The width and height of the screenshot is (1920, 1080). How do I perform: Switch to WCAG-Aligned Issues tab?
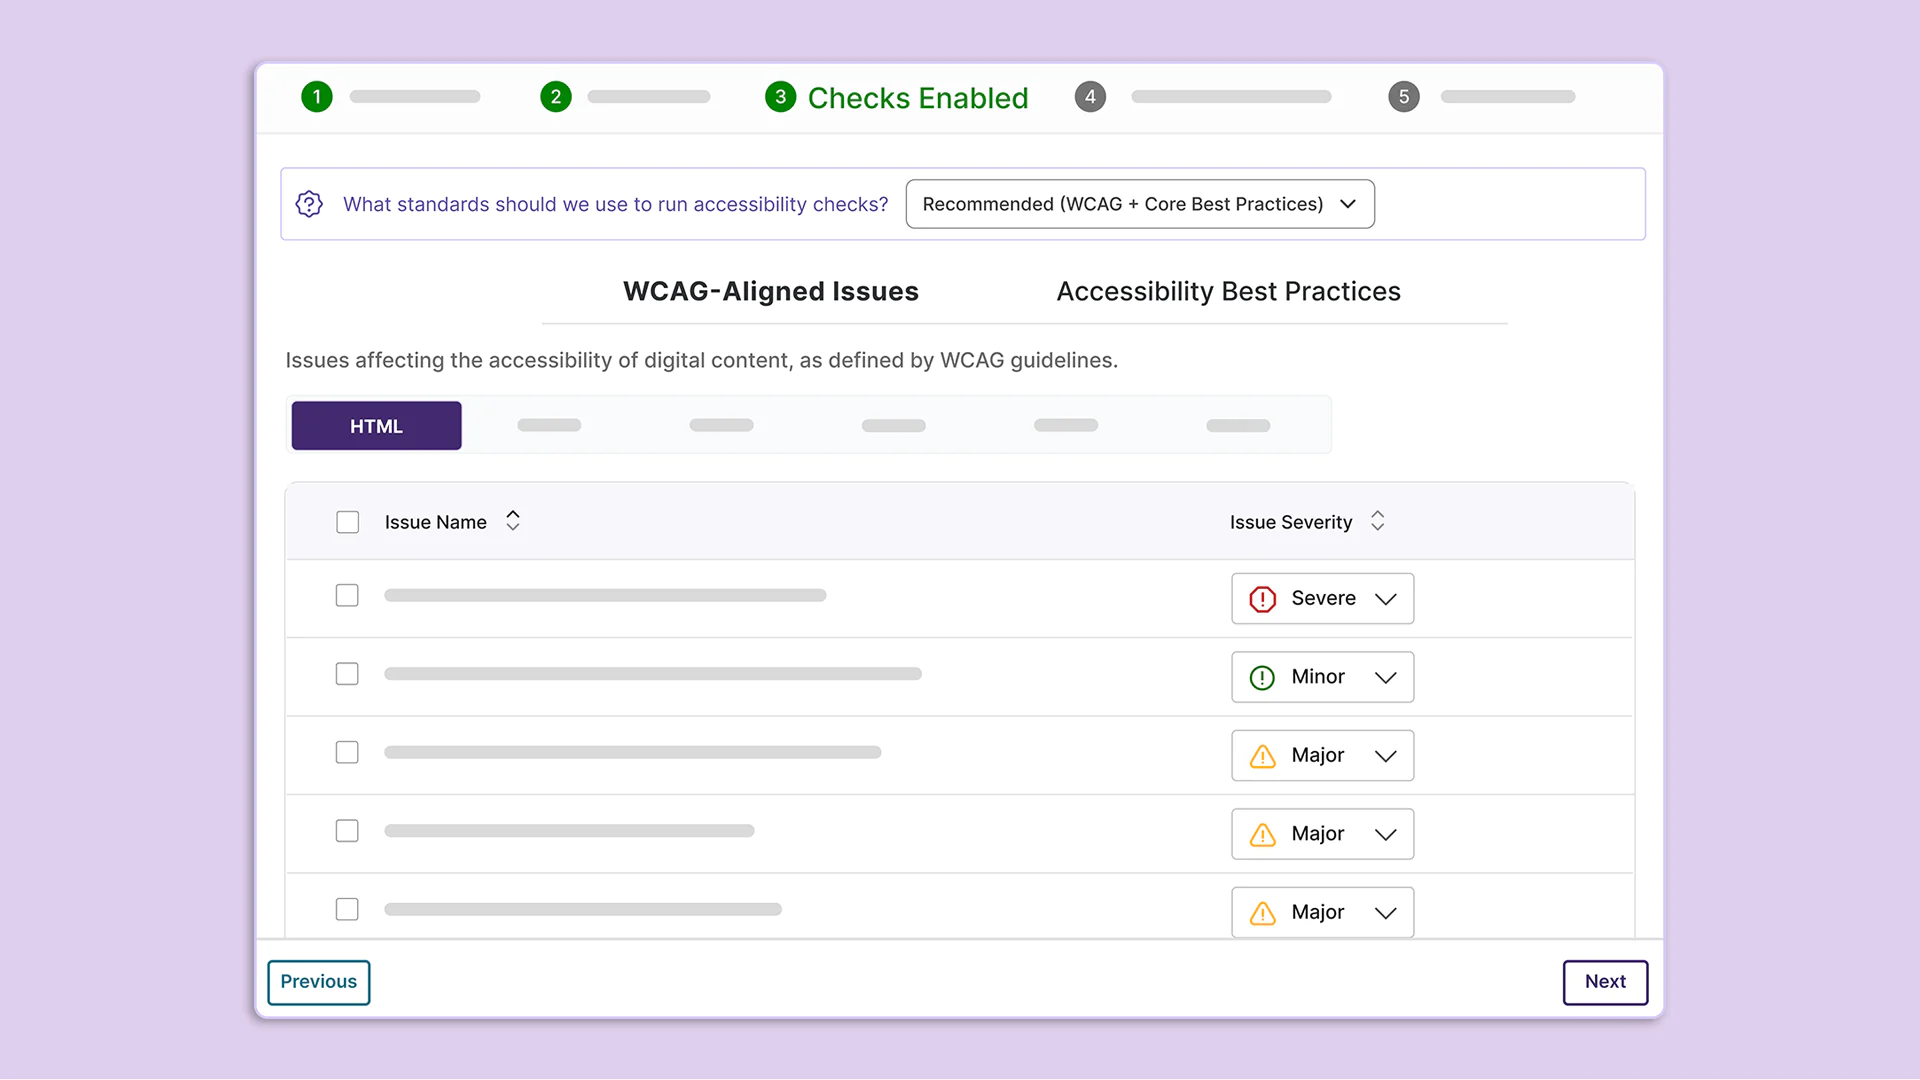click(771, 291)
